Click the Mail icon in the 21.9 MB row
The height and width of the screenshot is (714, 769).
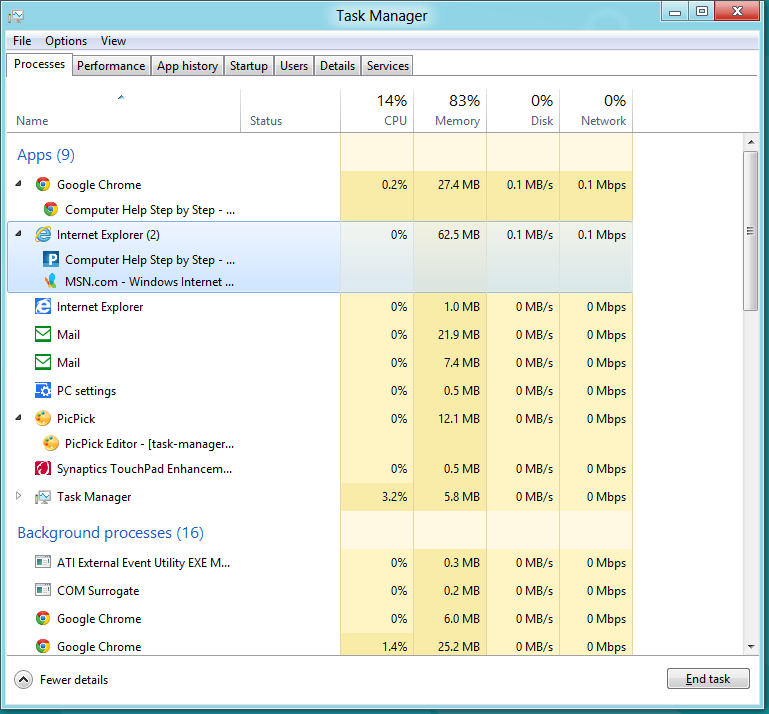(x=43, y=334)
